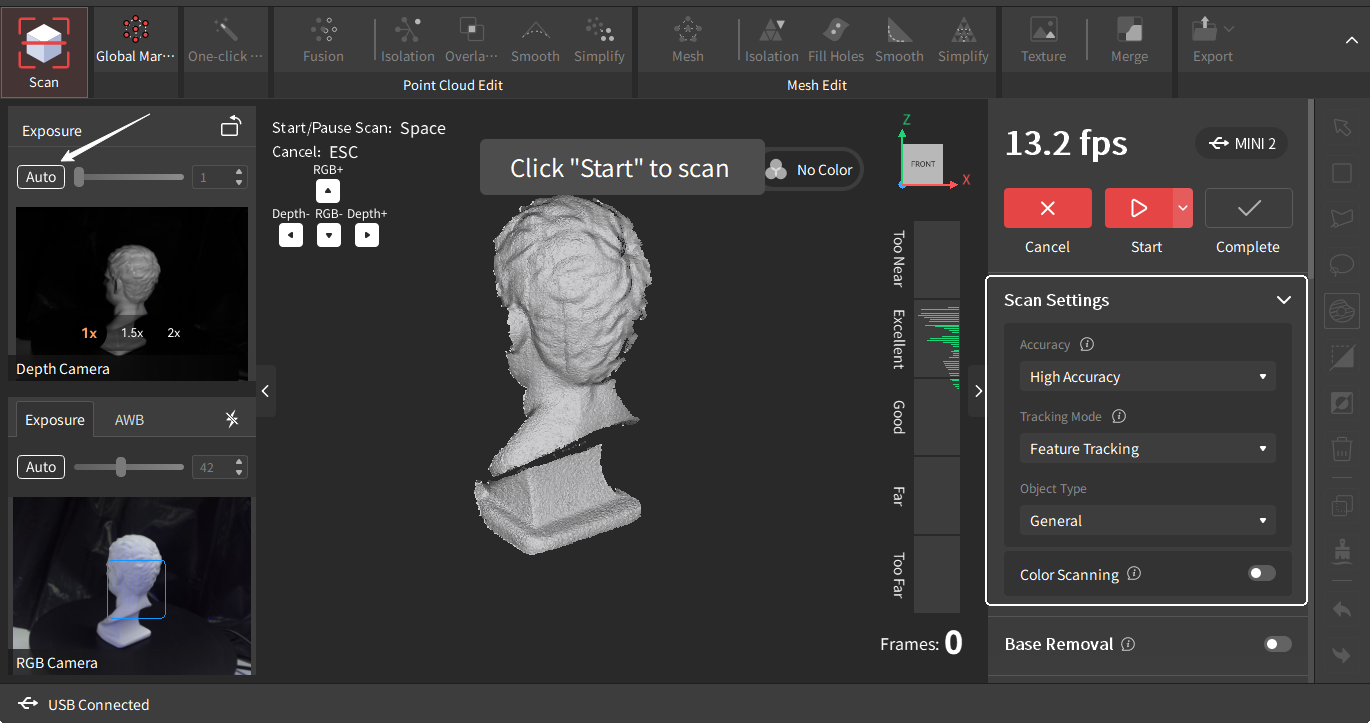Enable Base Removal
Image resolution: width=1371 pixels, height=725 pixels.
tap(1277, 644)
